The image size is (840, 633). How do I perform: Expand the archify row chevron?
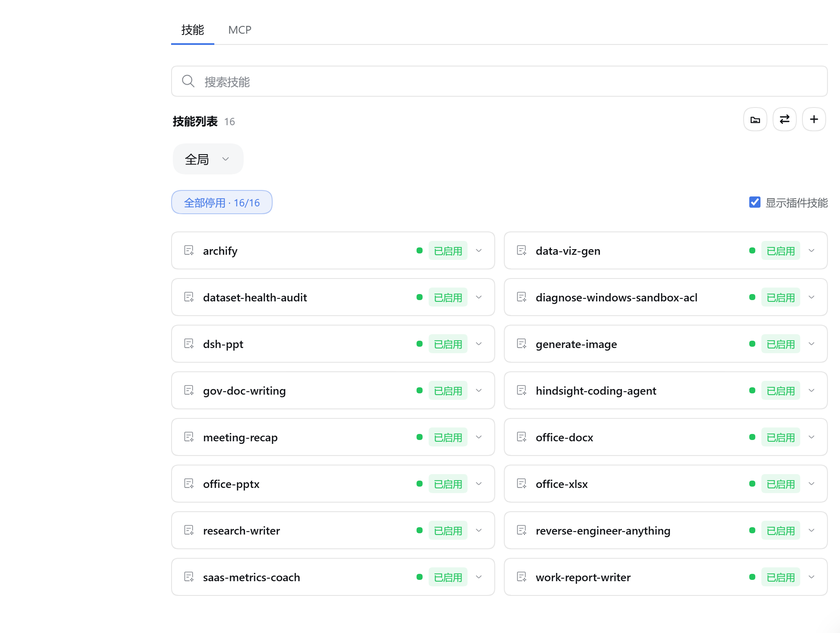[x=479, y=251]
